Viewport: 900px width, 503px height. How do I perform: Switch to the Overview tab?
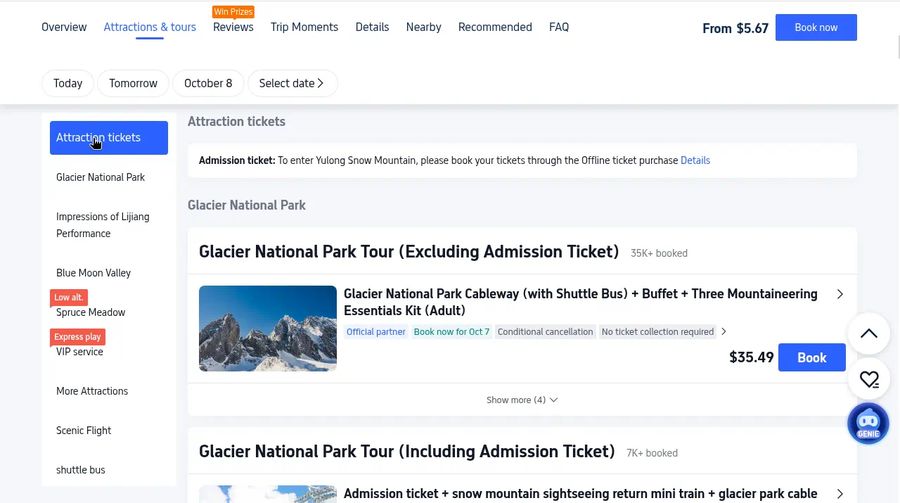point(64,27)
